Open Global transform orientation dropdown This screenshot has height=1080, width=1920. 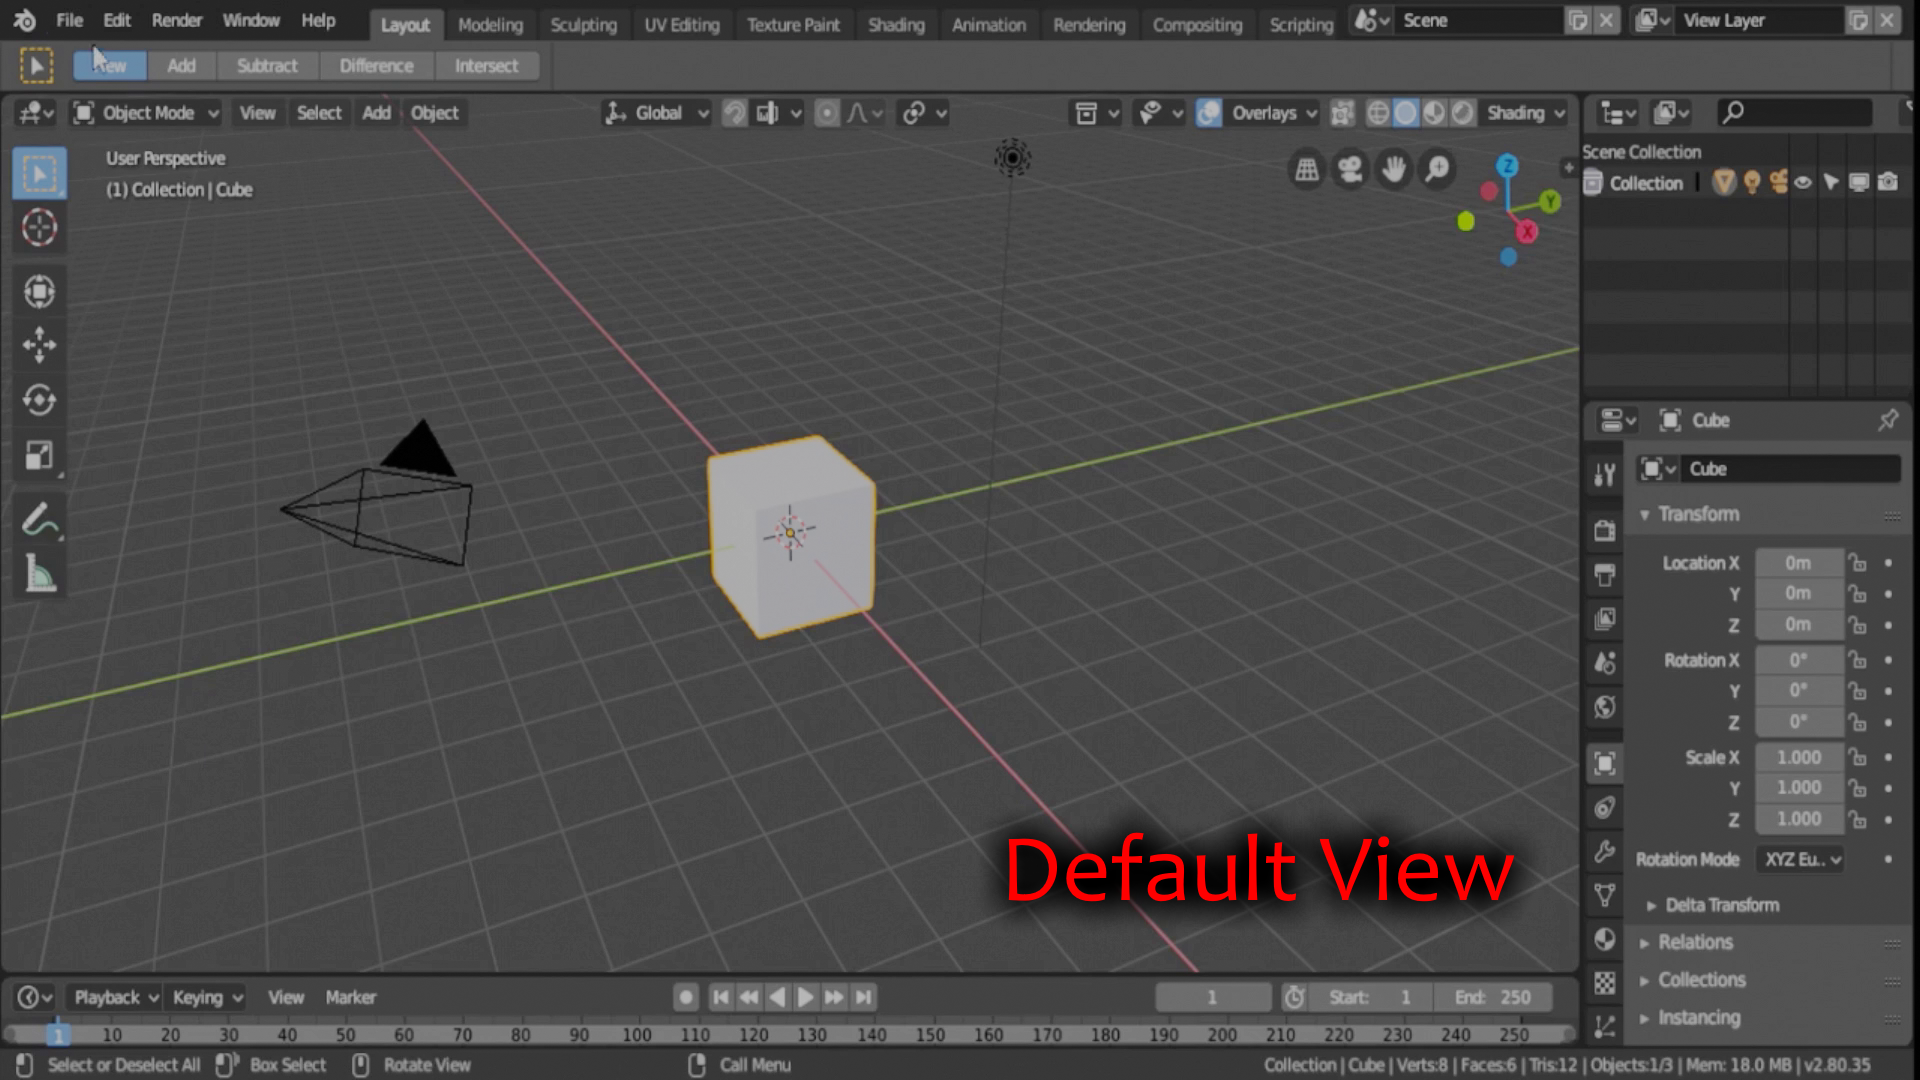point(656,113)
